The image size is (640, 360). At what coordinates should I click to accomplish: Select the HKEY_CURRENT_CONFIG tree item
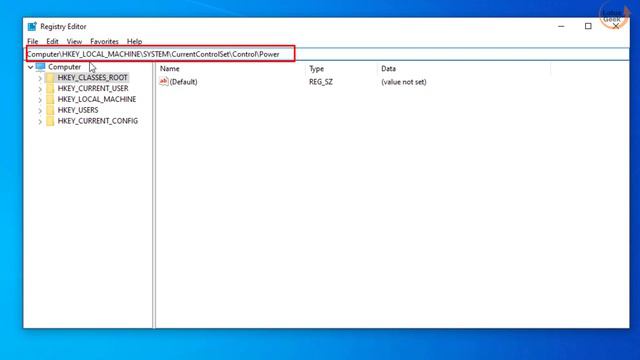[98, 121]
